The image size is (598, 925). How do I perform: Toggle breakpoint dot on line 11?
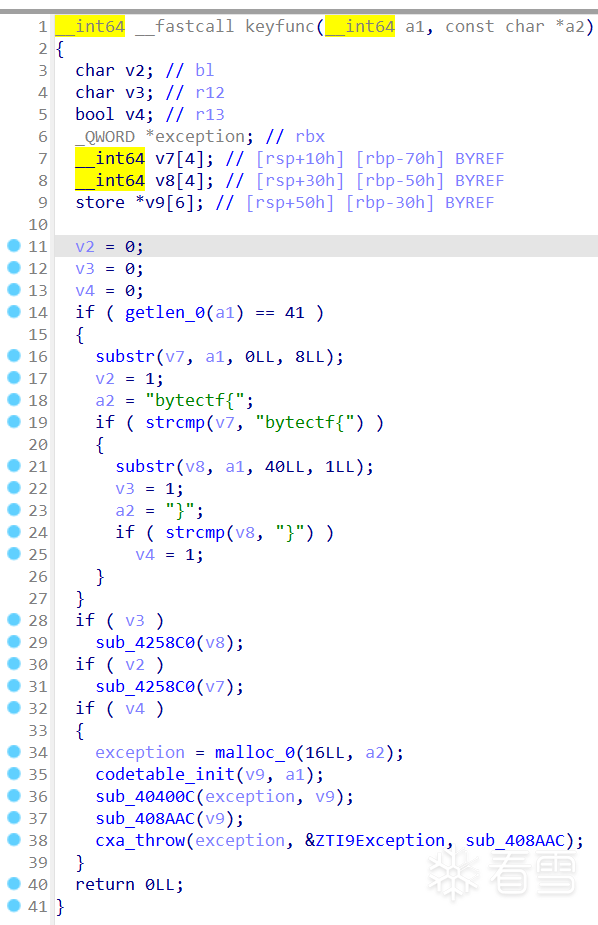click(14, 246)
